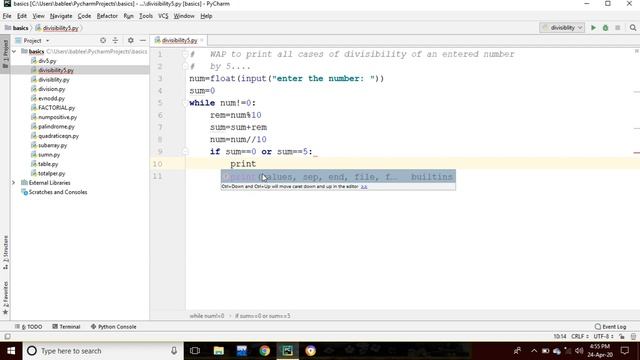640x360 pixels.
Task: Open Windows Start menu
Action: [11, 351]
